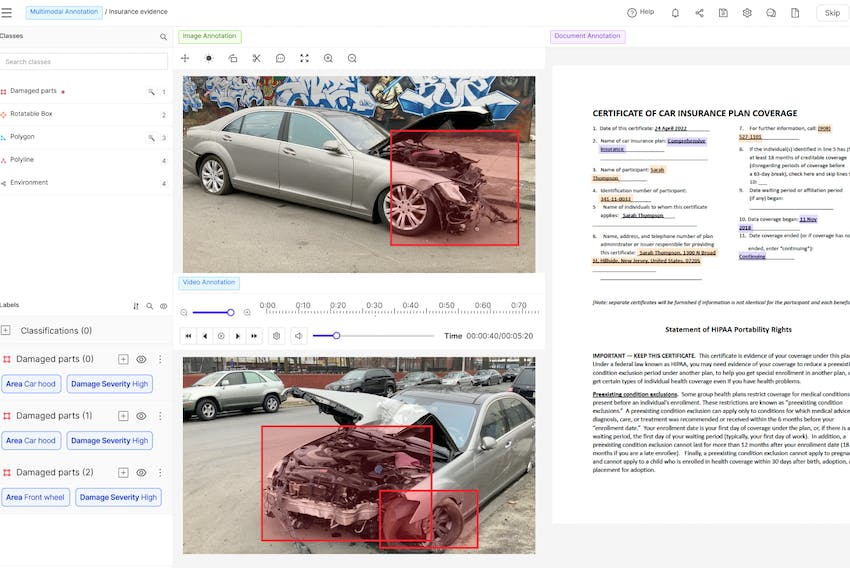The width and height of the screenshot is (850, 568).
Task: Click the fullscreen expand icon
Action: pyautogui.click(x=304, y=58)
